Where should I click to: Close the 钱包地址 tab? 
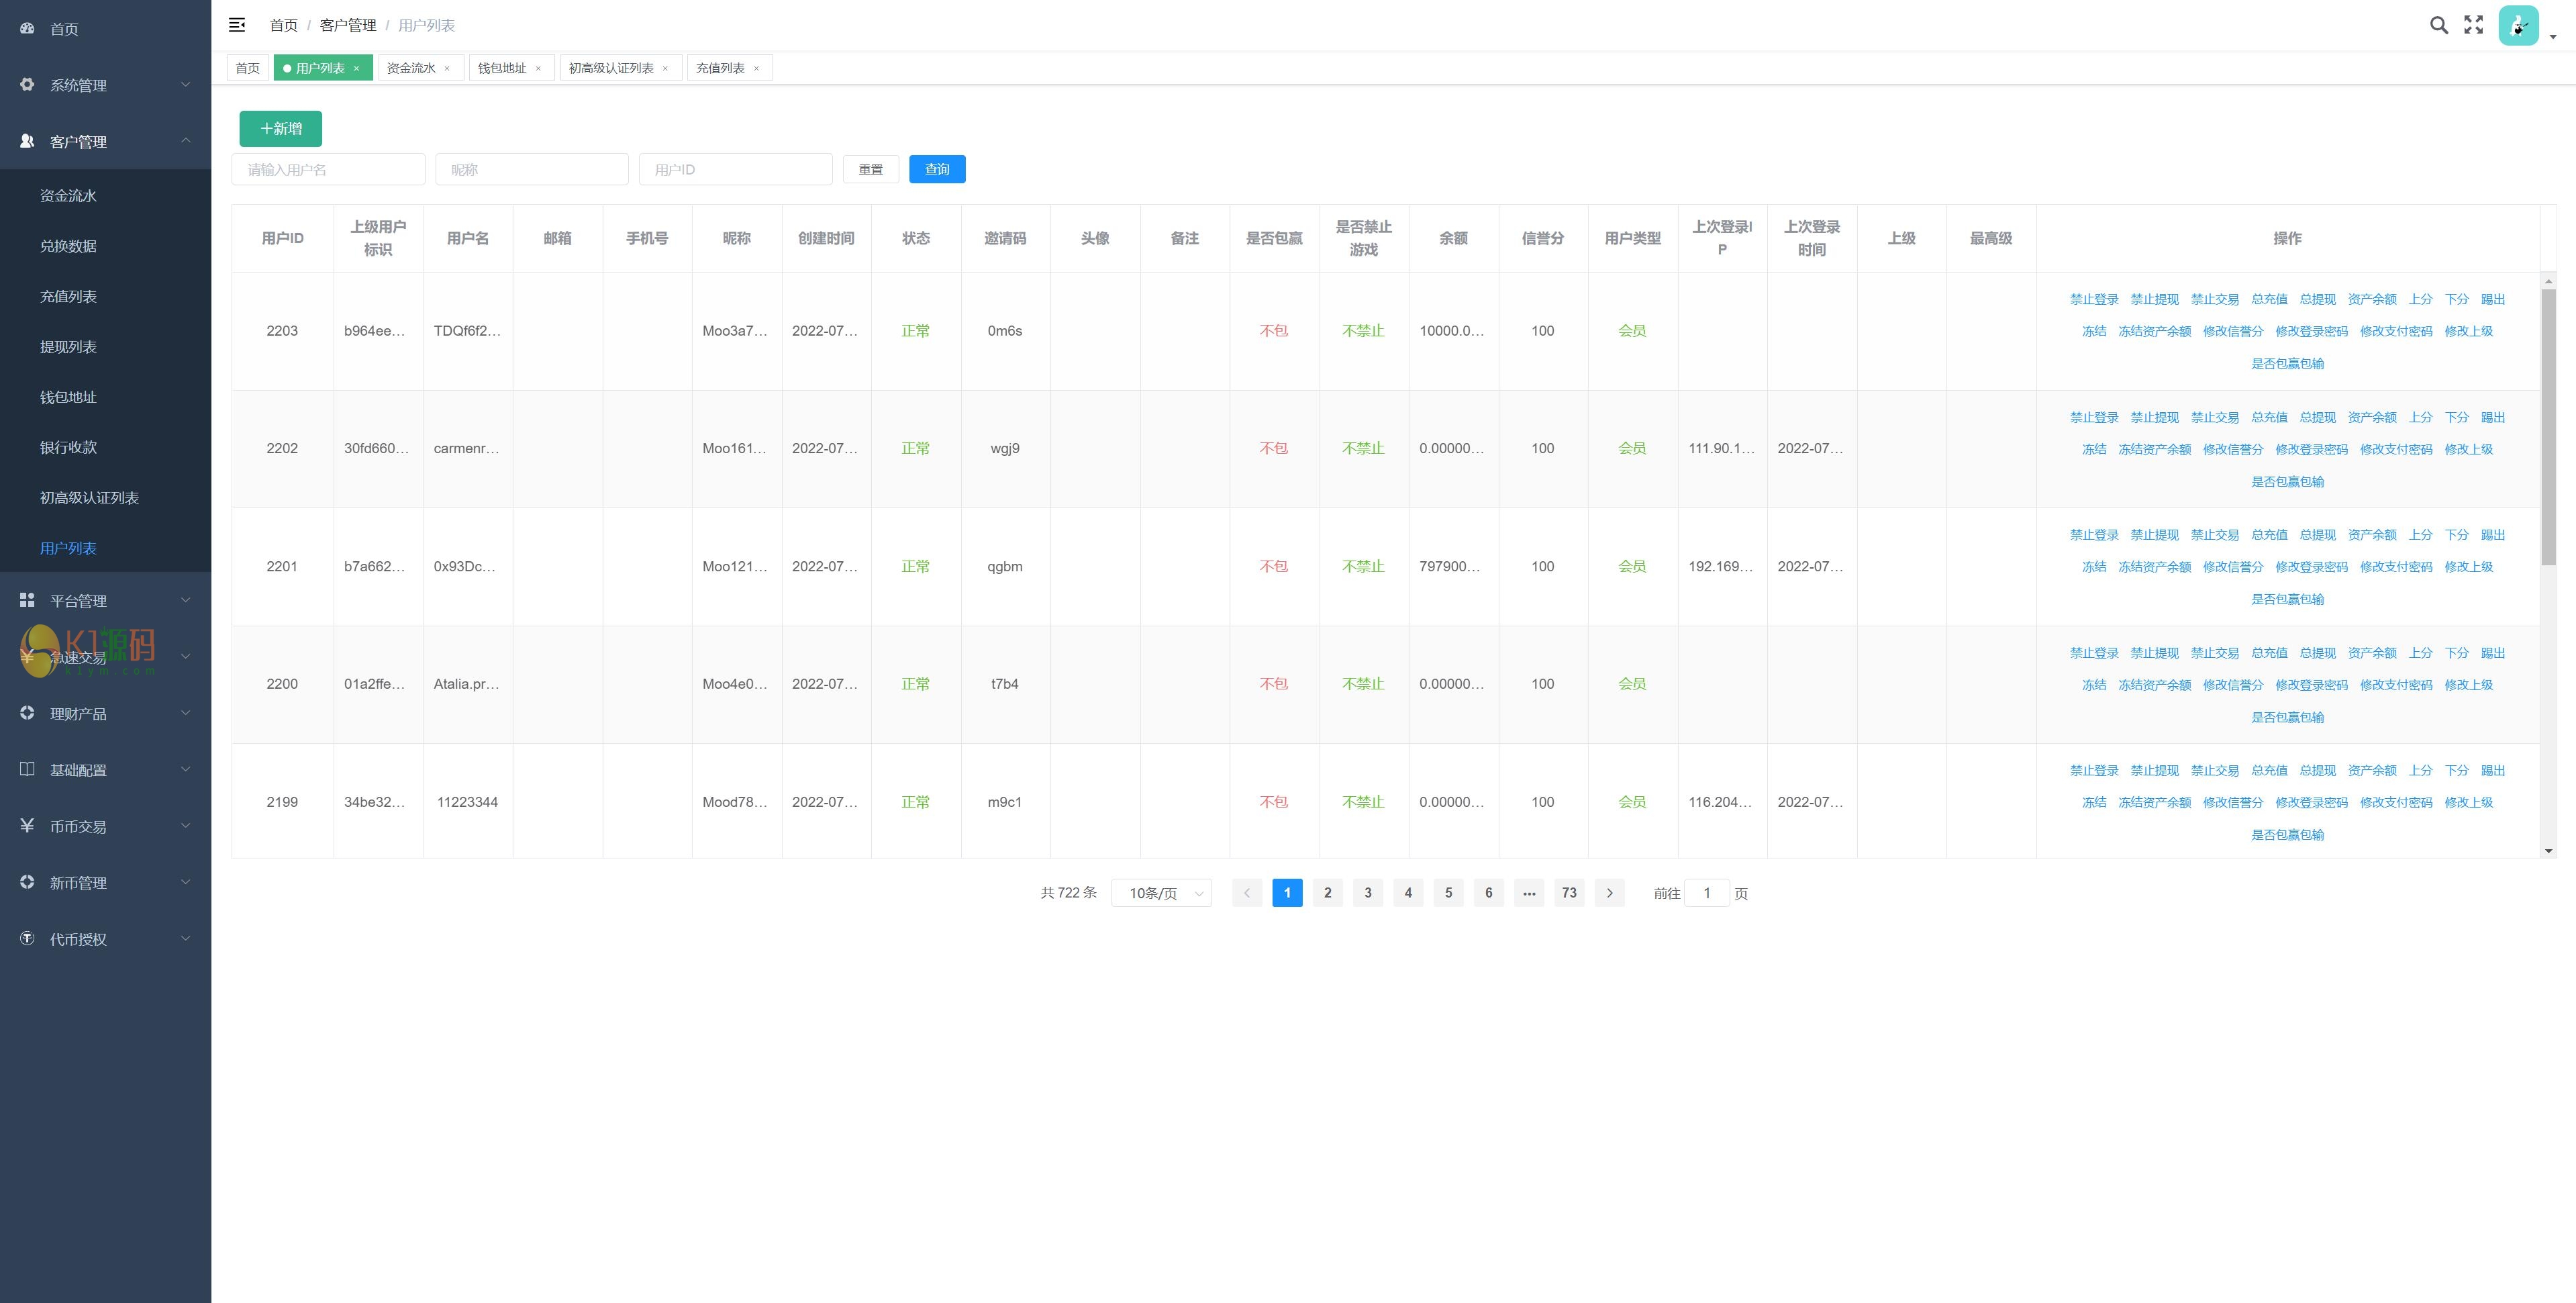[538, 68]
